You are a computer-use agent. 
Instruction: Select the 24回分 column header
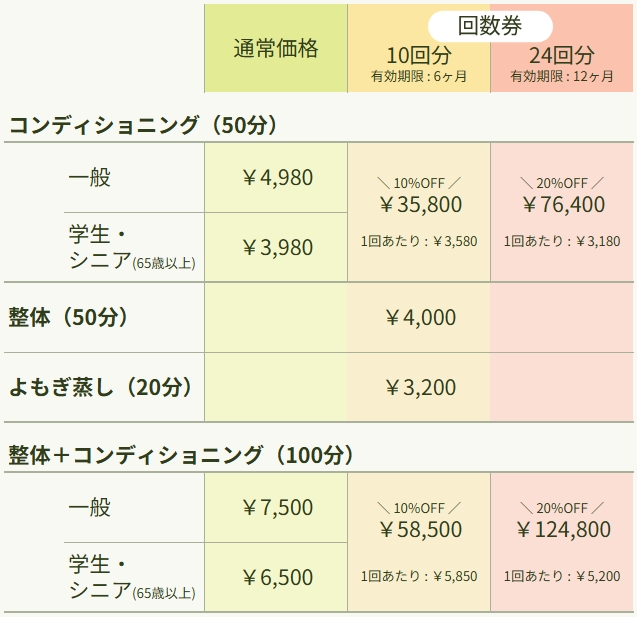(562, 55)
